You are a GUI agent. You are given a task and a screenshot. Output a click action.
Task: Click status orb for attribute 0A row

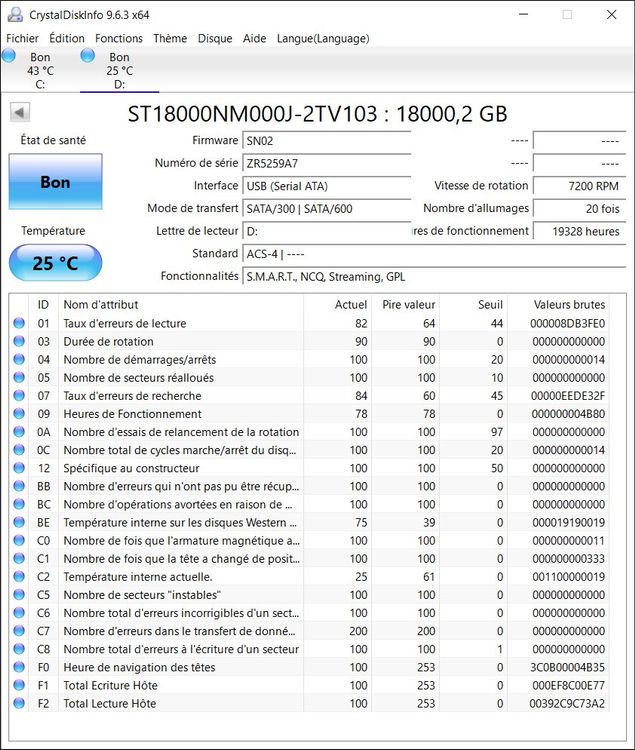(x=19, y=432)
